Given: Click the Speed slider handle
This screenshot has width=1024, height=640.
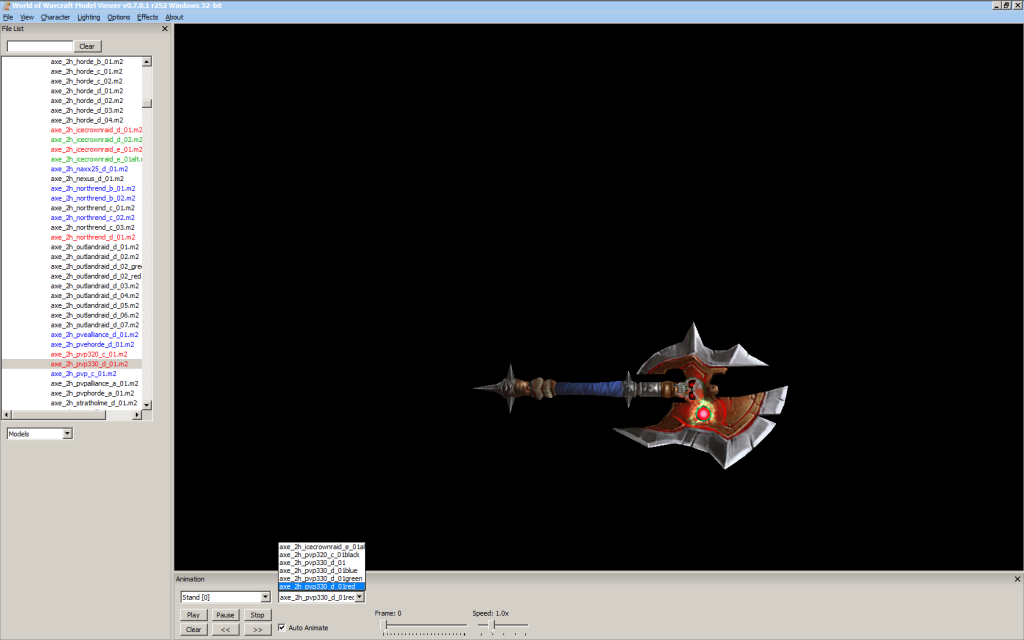Looking at the screenshot, I should (494, 625).
